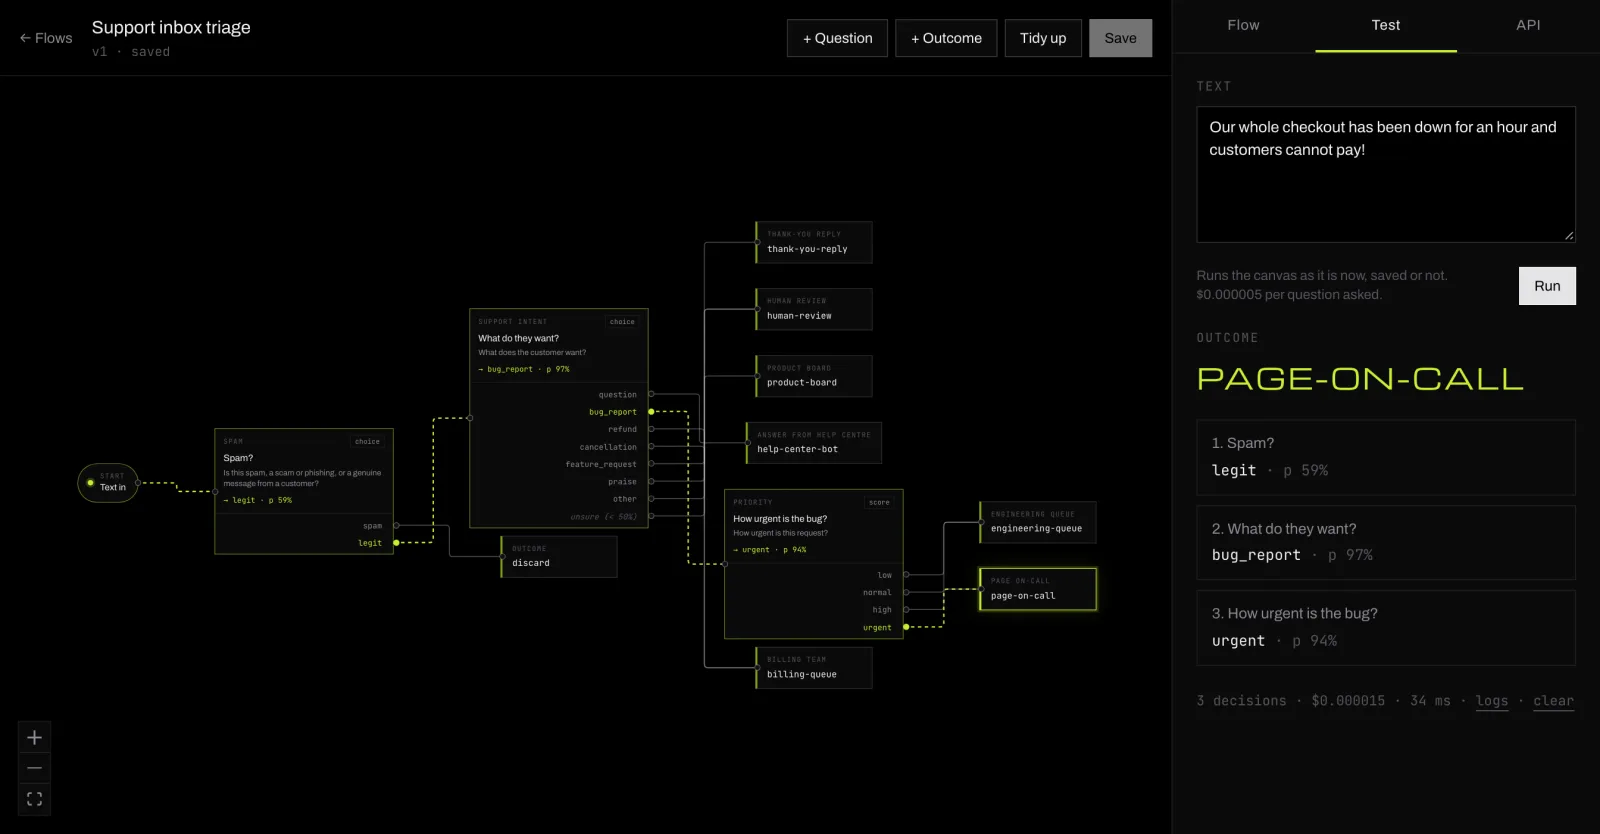This screenshot has height=834, width=1600.
Task: Select the discard outcome node
Action: [559, 557]
